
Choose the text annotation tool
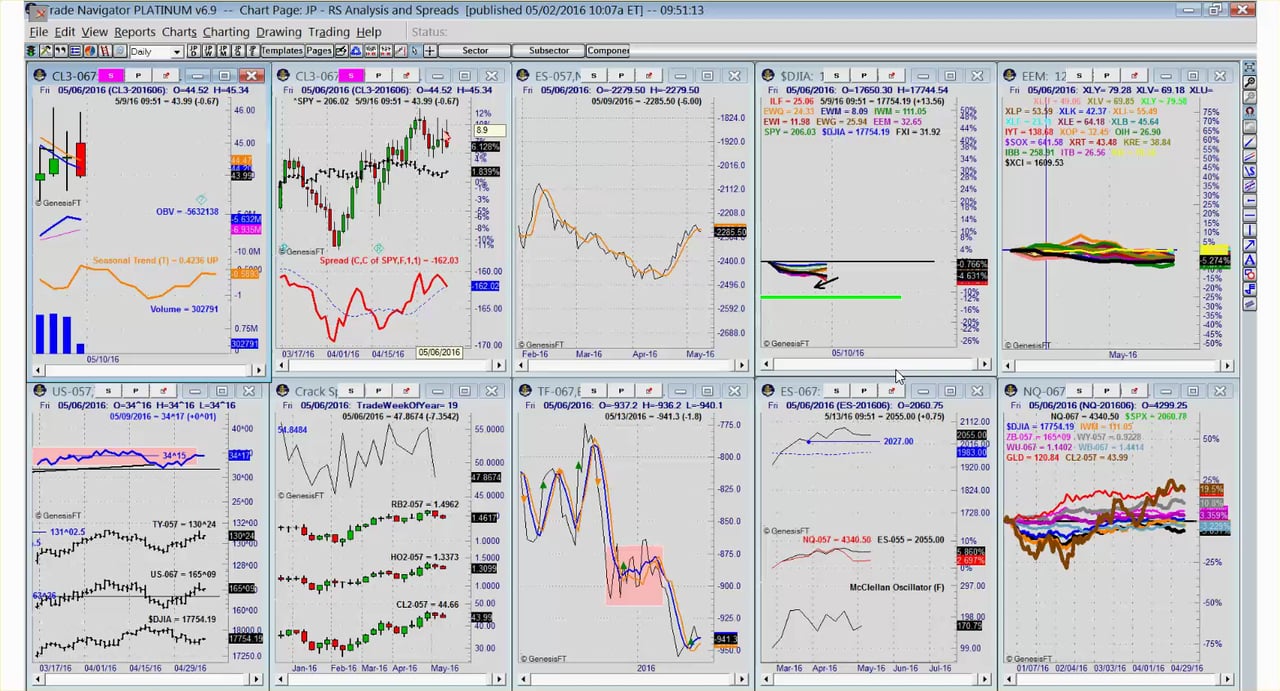click(1250, 260)
